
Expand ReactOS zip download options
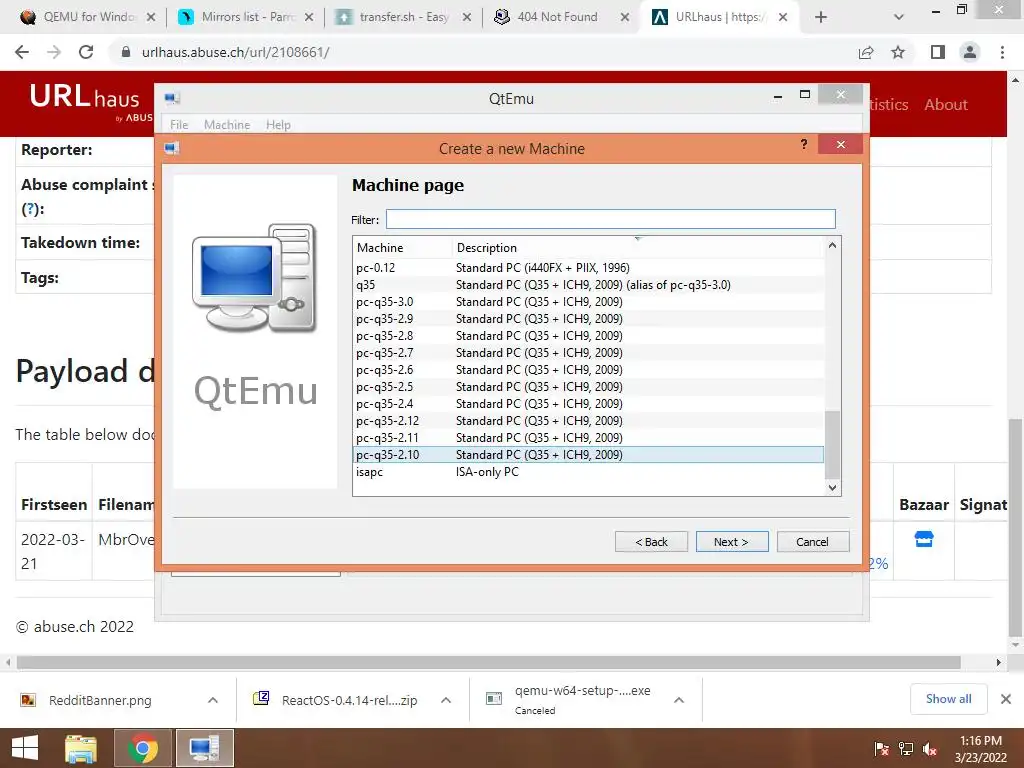(x=446, y=700)
